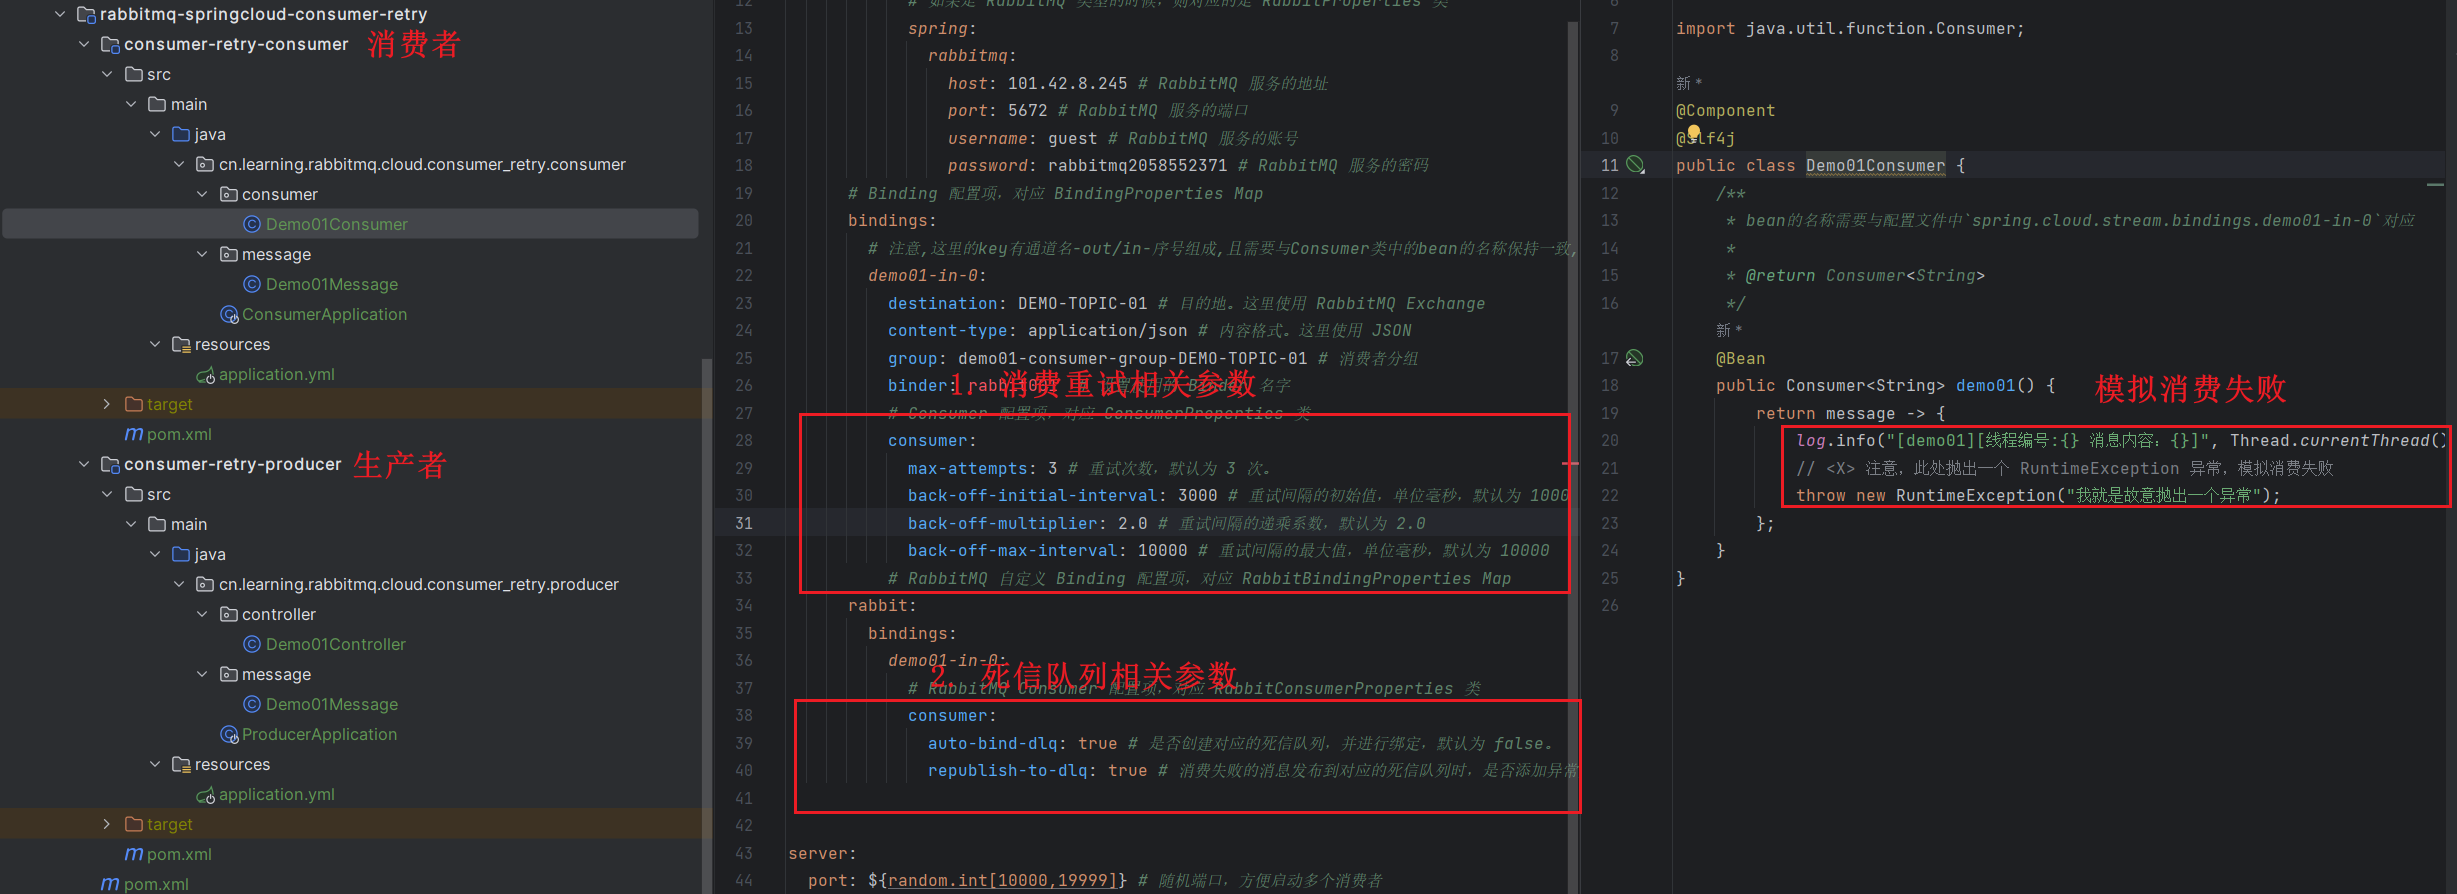Image resolution: width=2457 pixels, height=894 pixels.
Task: Click line number 31 in yml gutter
Action: 744,523
